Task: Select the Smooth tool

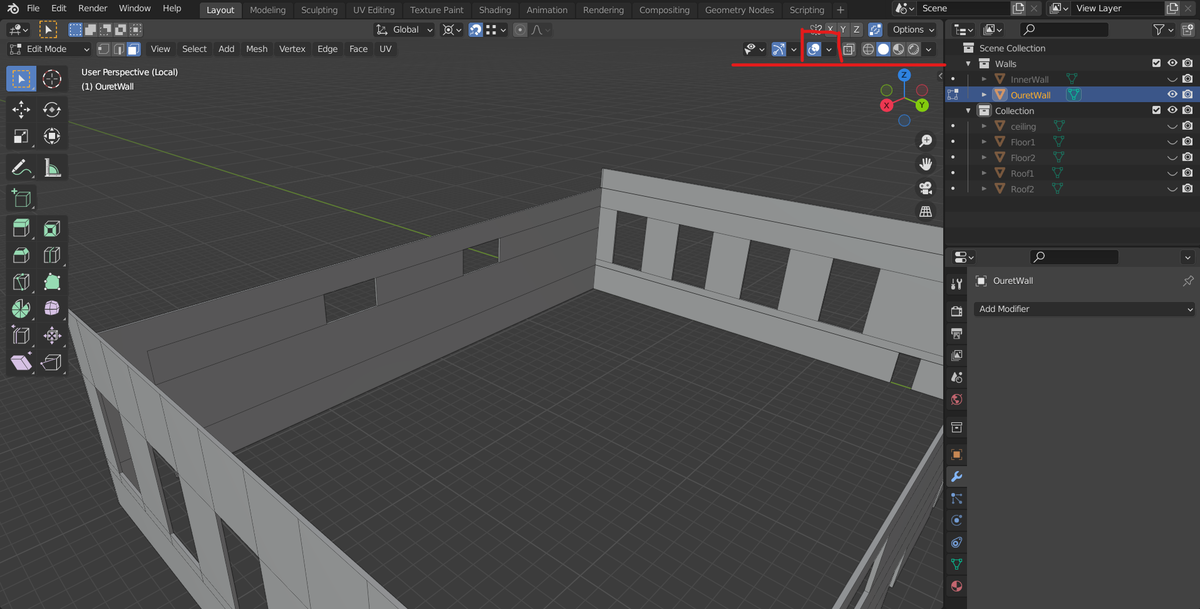Action: coord(52,309)
